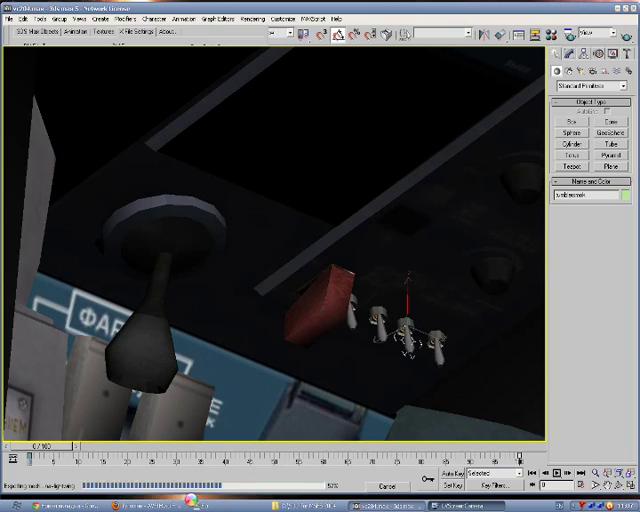Screen dimensions: 640x512
Task: Click the Min/Max viewport toggle icon
Action: tap(631, 485)
